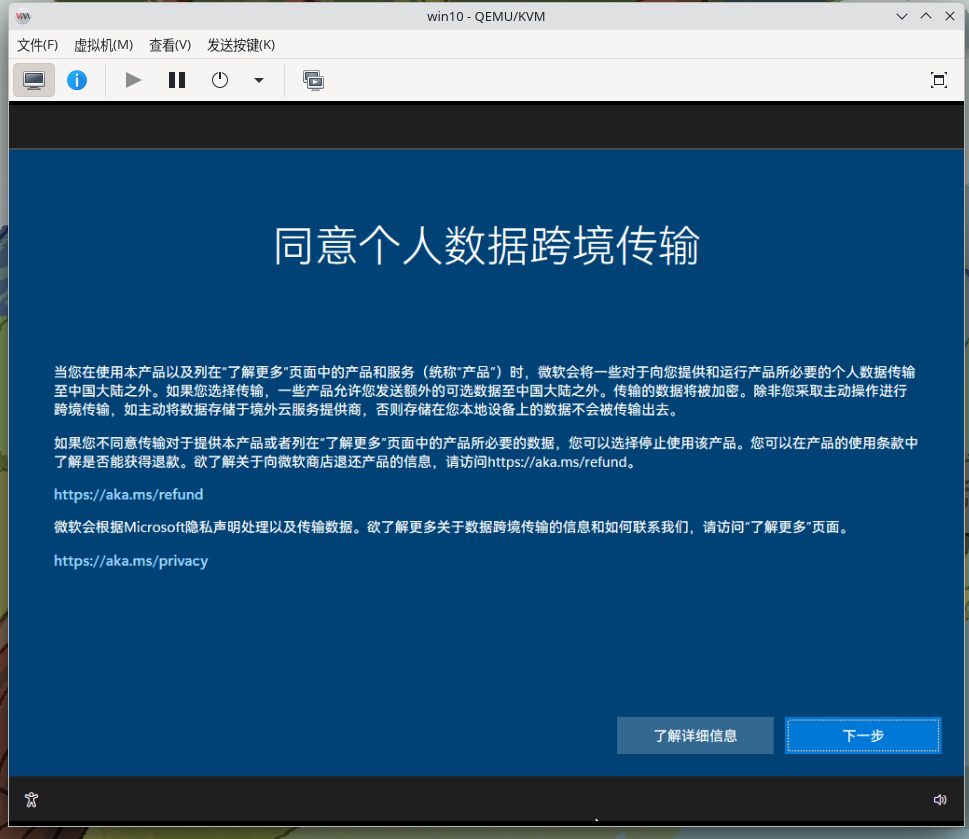Viewport: 969px width, 839px height.
Task: Shut down the virtual machine power icon
Action: click(x=219, y=80)
